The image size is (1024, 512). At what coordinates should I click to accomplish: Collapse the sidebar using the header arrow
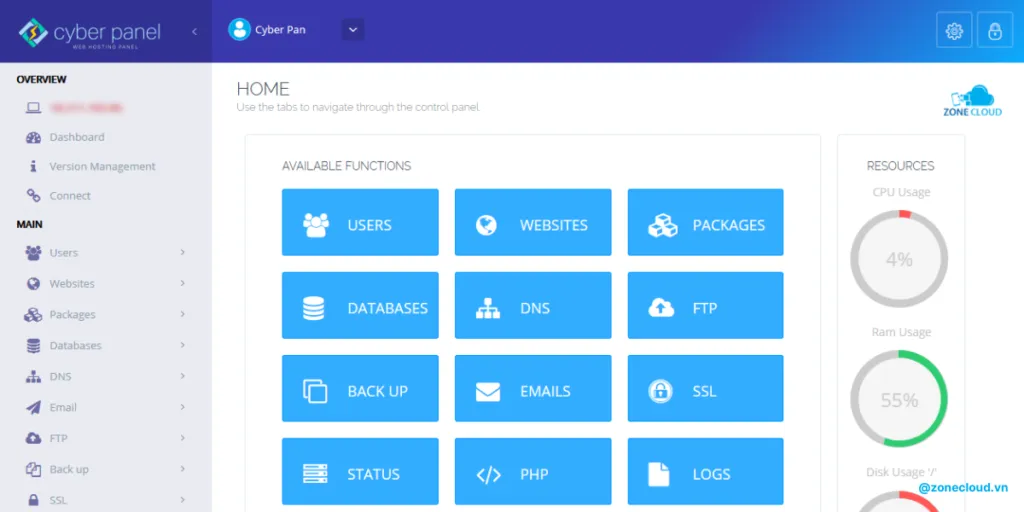(194, 31)
